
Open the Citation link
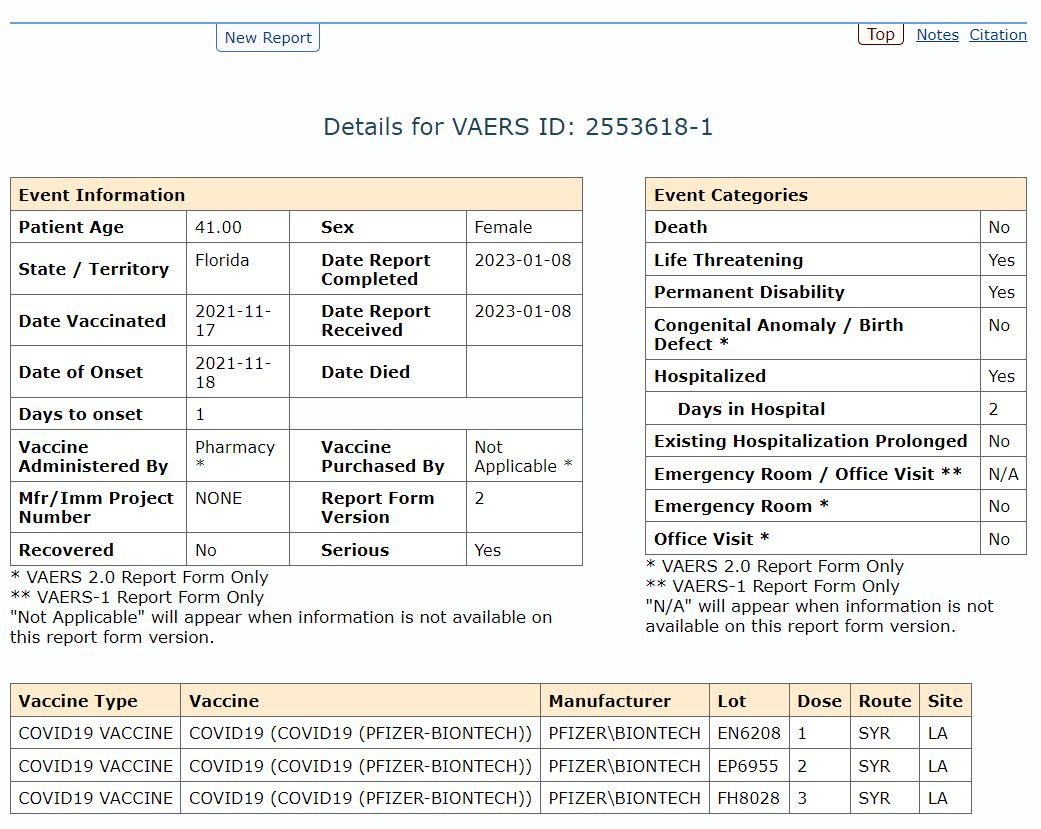point(998,35)
